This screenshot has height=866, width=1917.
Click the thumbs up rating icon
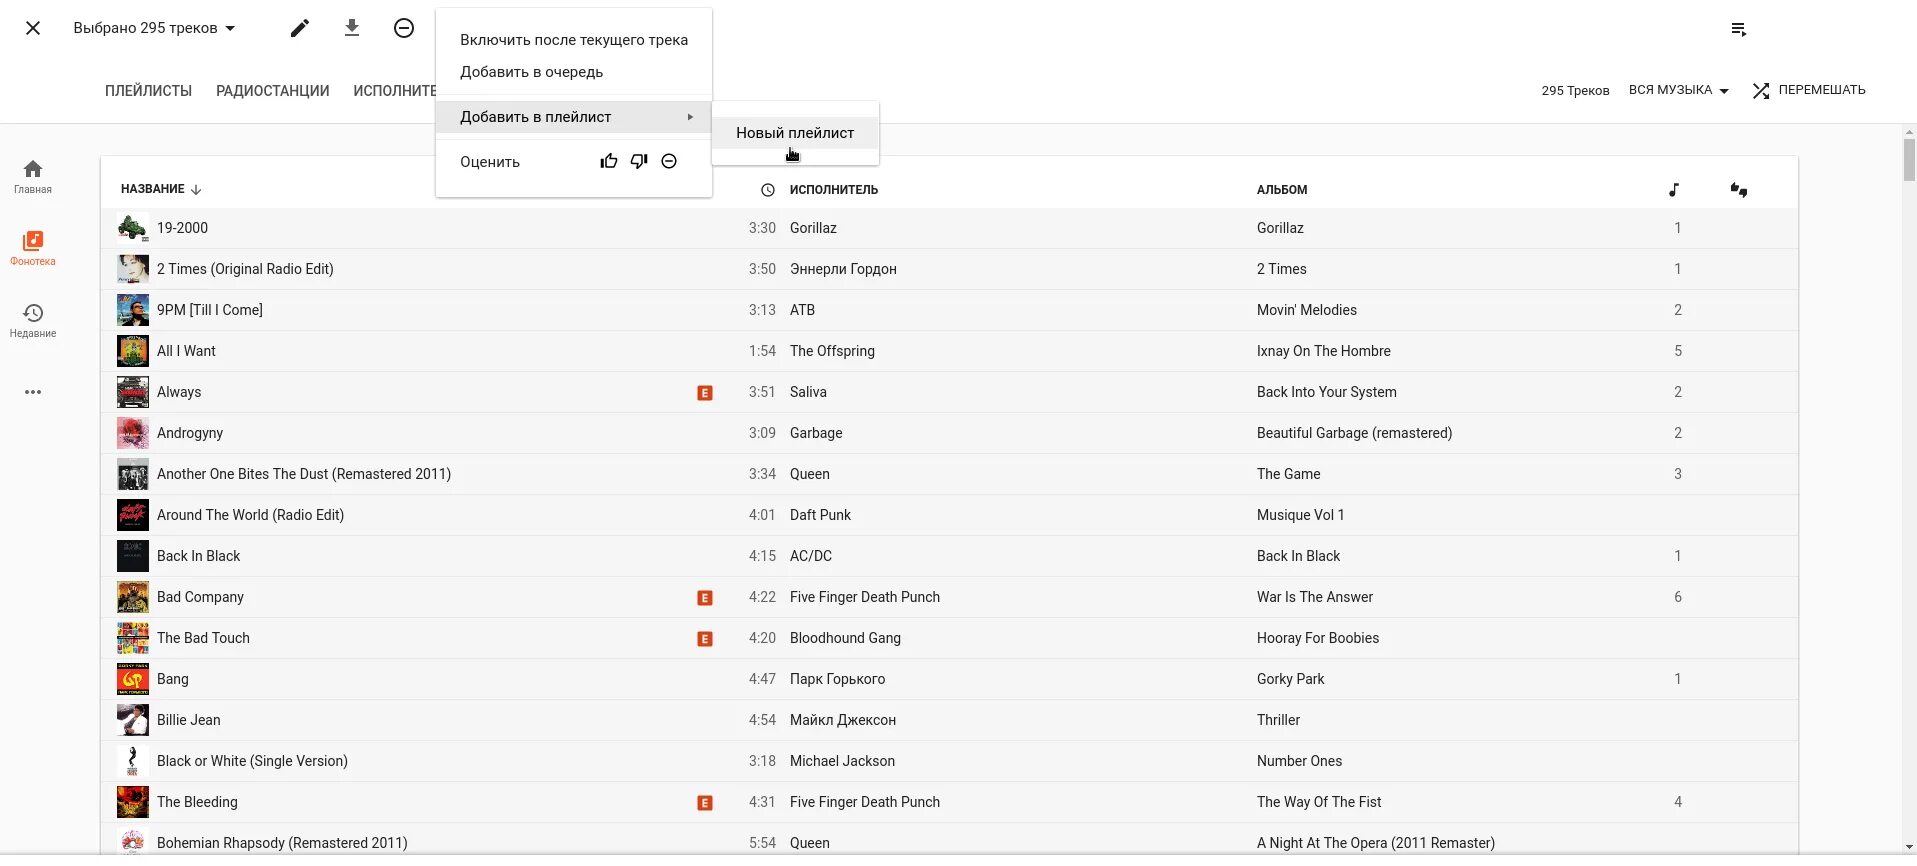tap(609, 161)
